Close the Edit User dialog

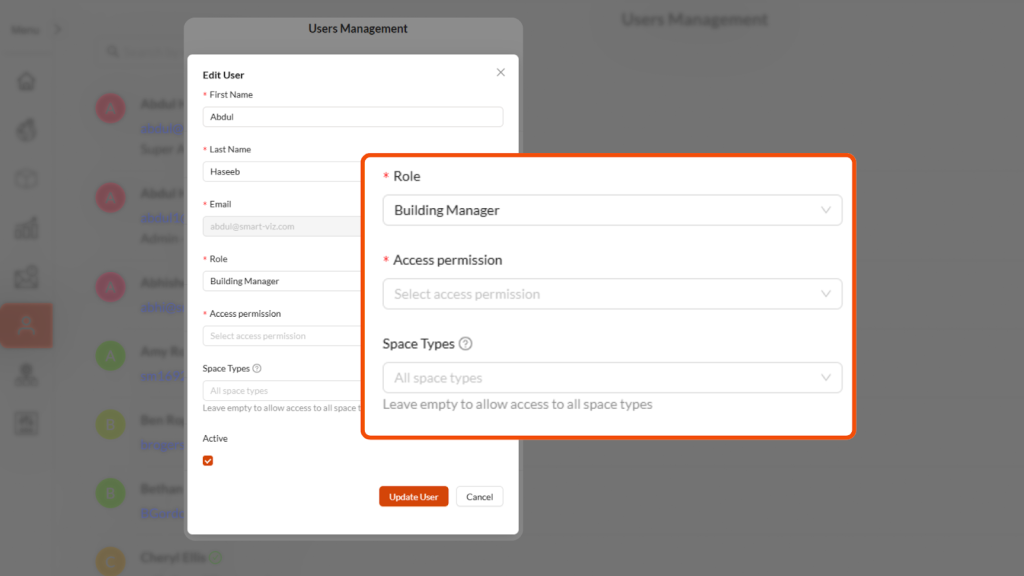tap(501, 72)
